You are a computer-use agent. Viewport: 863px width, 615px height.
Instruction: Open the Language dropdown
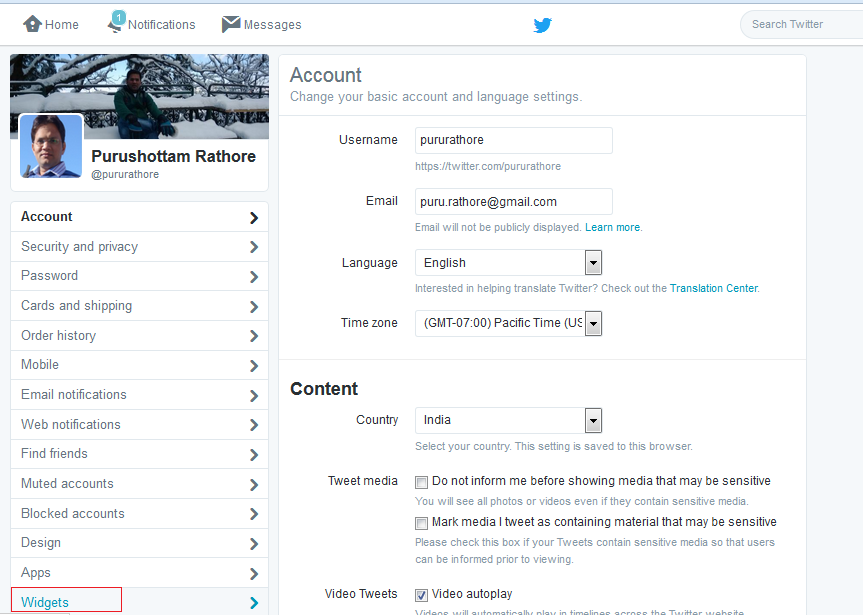click(593, 262)
